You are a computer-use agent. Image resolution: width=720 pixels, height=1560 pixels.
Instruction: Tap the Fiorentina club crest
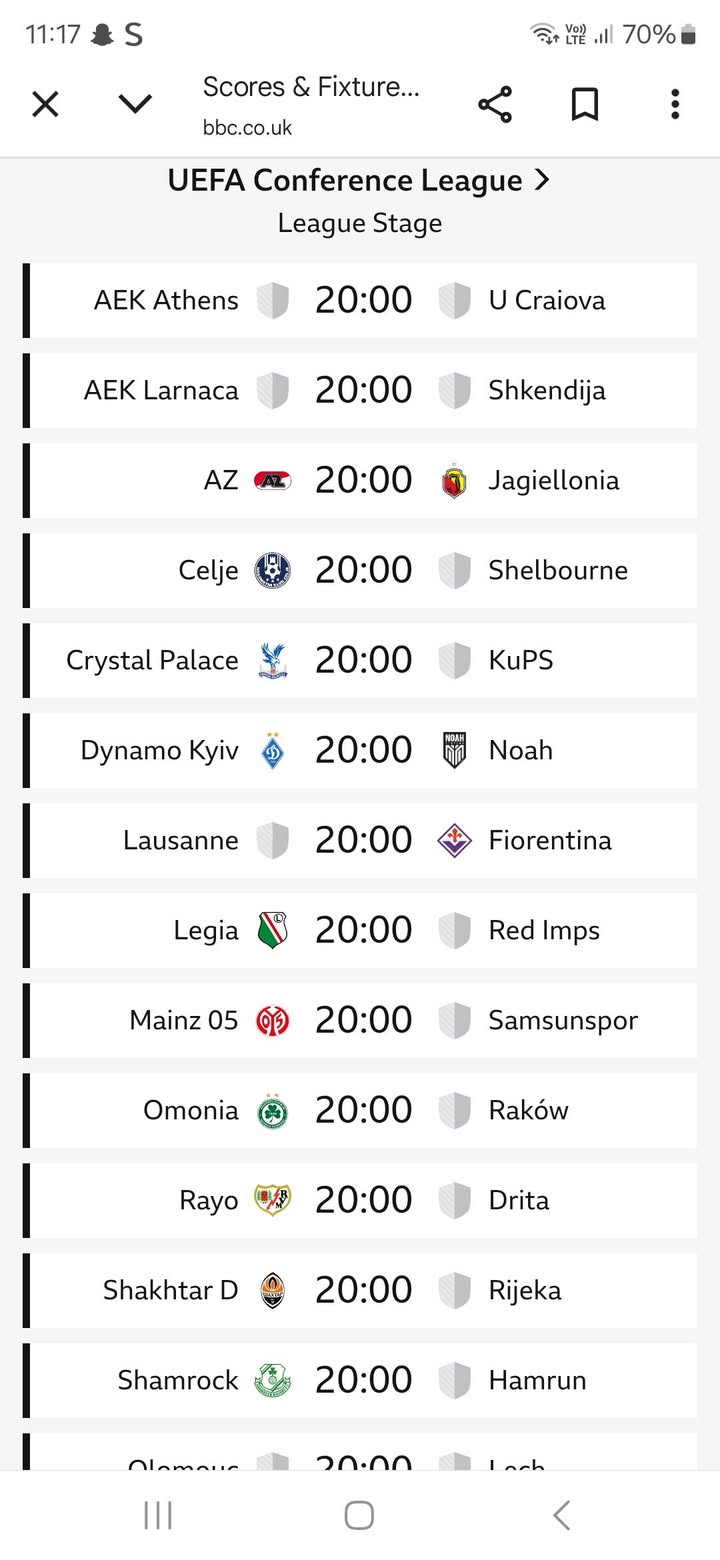point(454,840)
